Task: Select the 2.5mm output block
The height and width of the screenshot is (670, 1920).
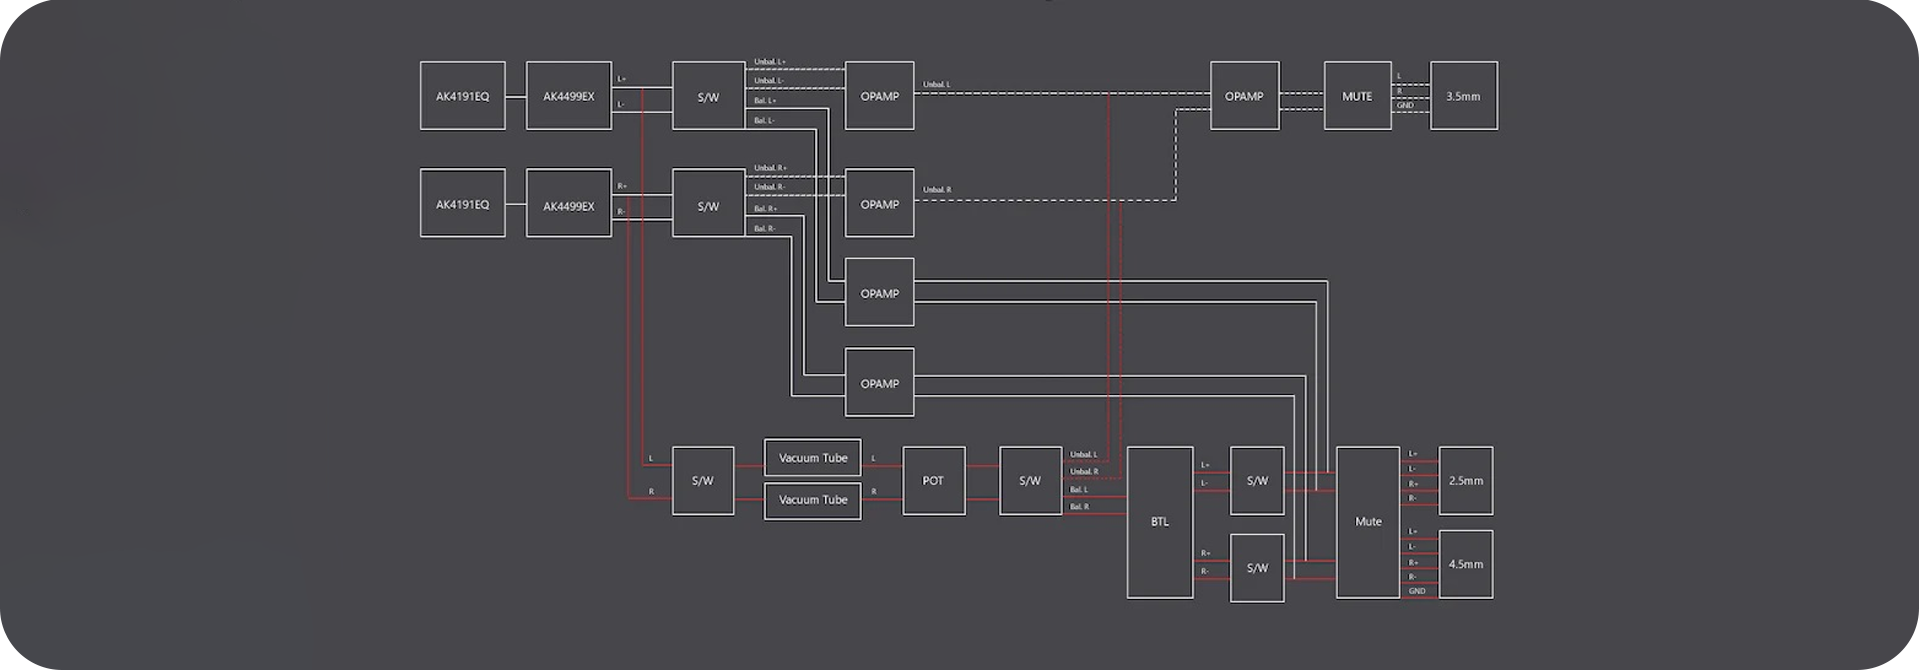Action: (x=1465, y=481)
